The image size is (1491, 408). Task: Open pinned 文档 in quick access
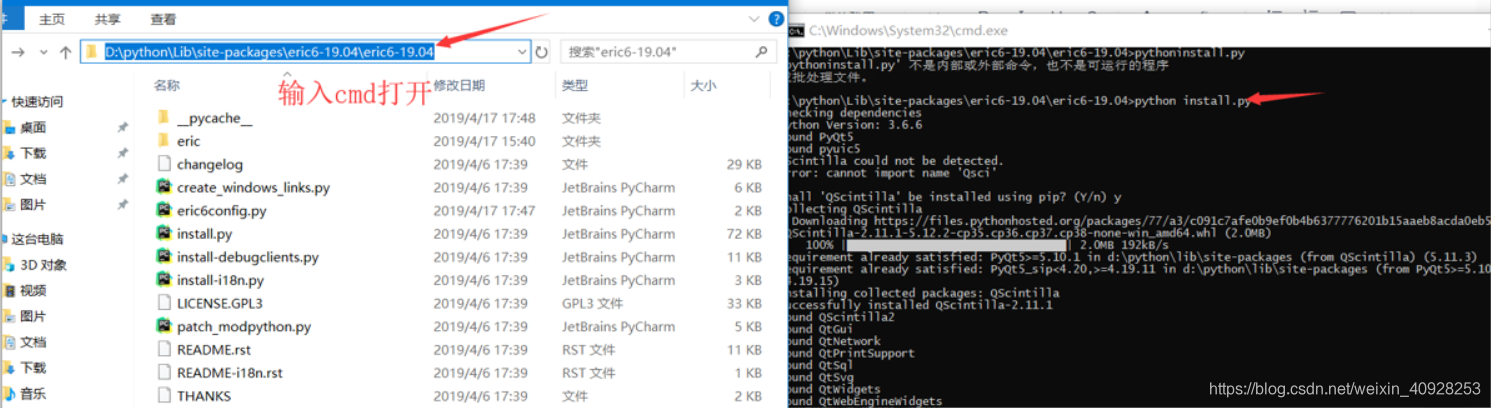click(33, 179)
